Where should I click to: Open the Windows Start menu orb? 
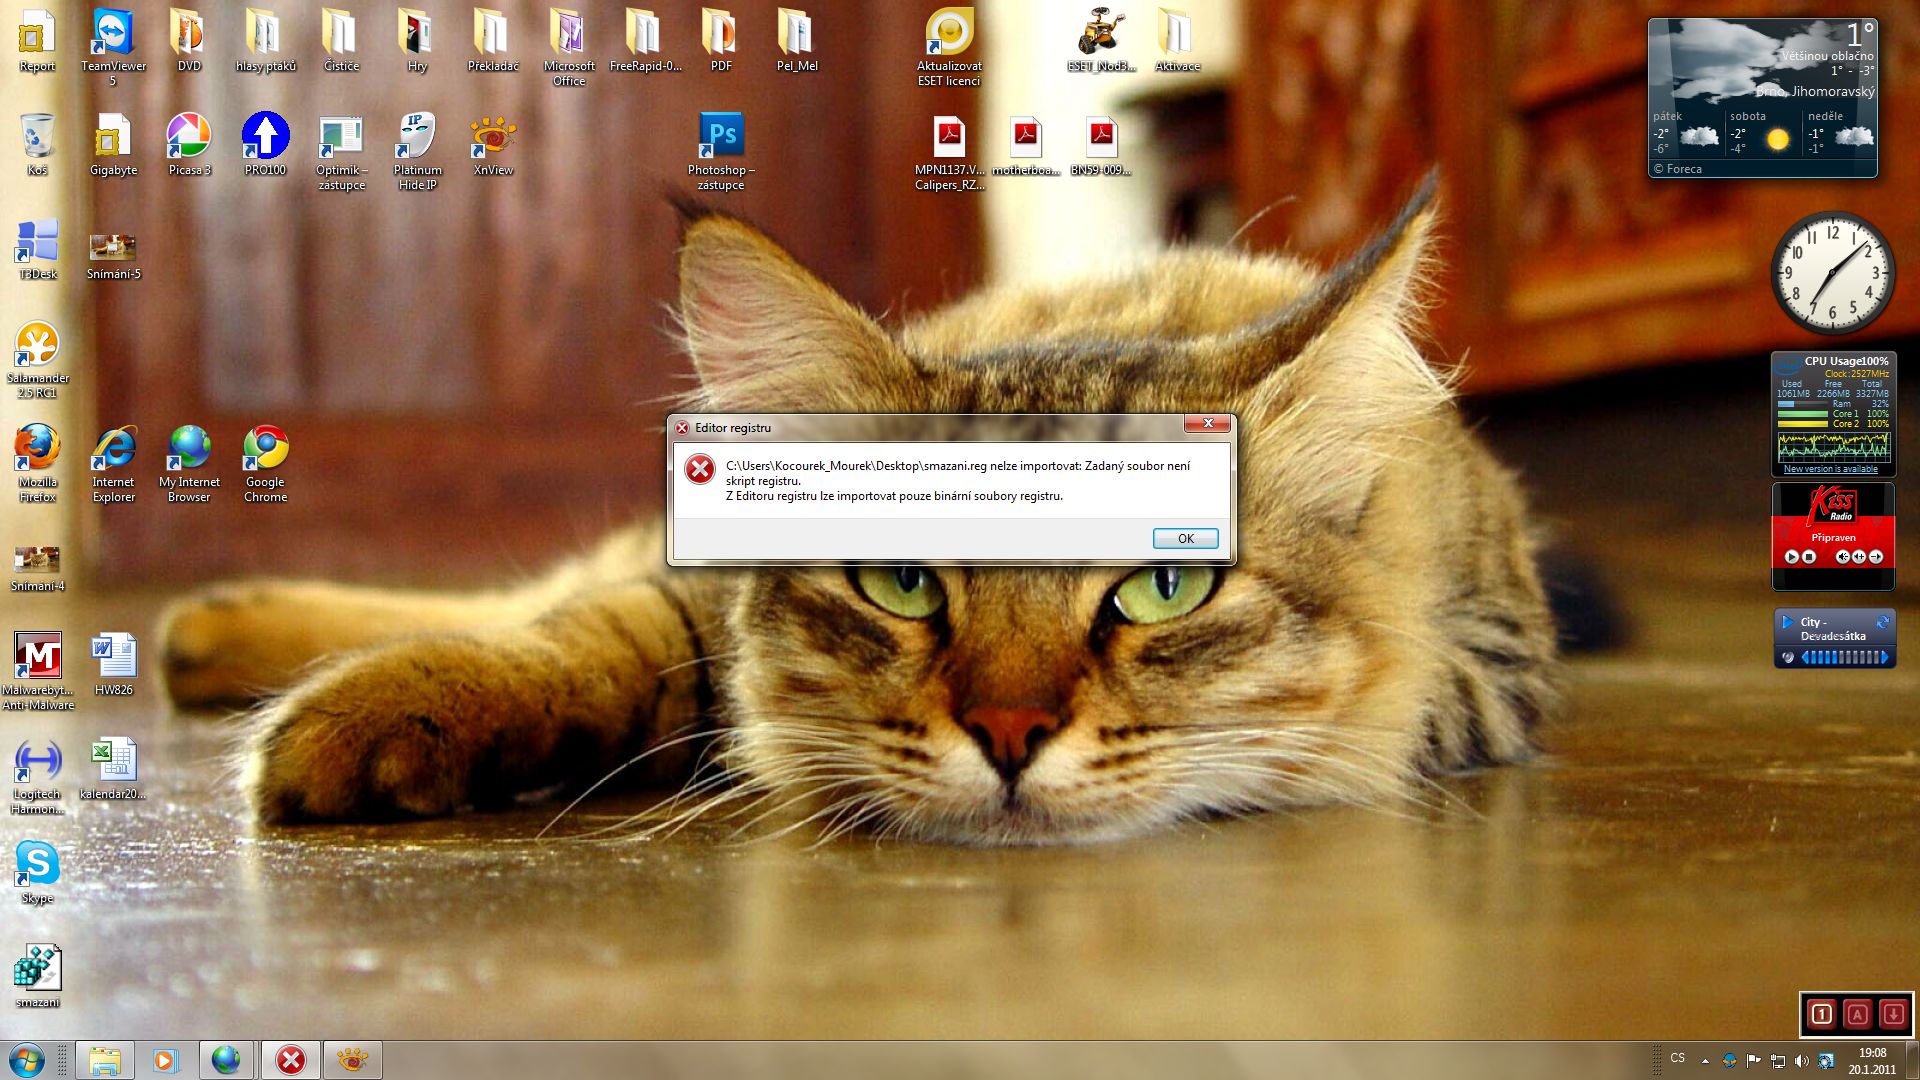pyautogui.click(x=27, y=1060)
